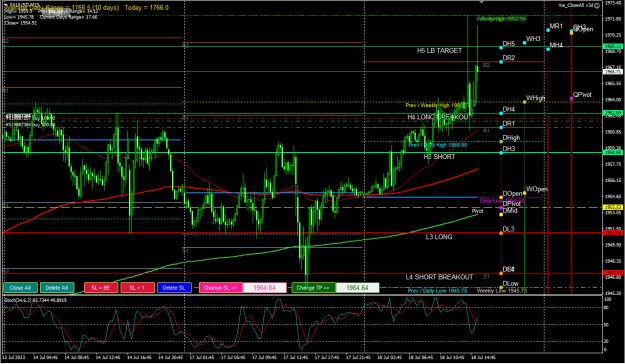
Task: Click the 18 Jul 14:45 time axis label
Action: coord(483,357)
